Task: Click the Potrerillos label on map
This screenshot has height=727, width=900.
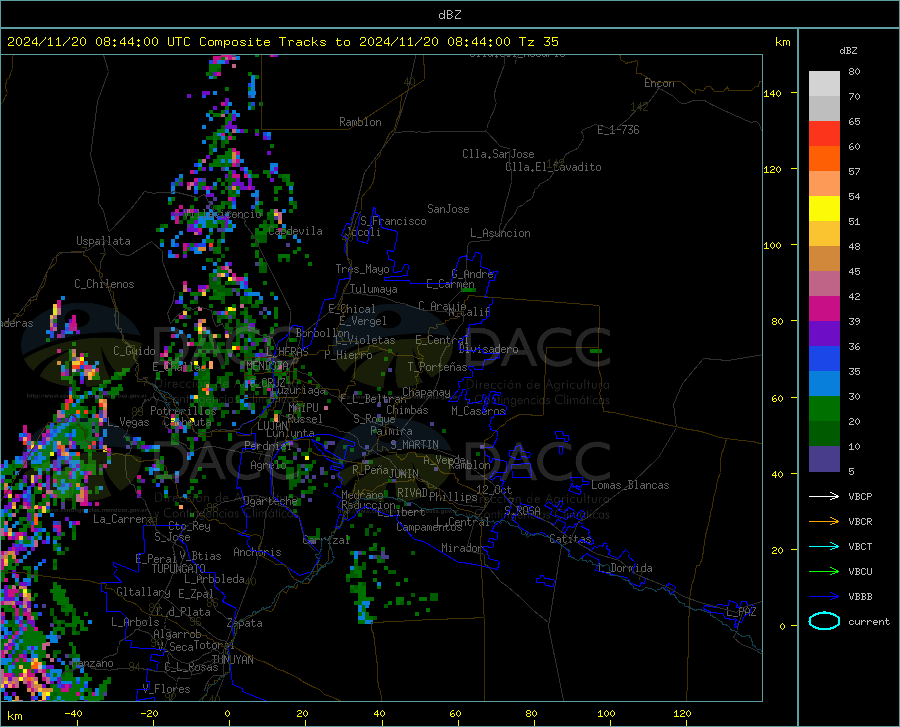Action: (x=183, y=411)
